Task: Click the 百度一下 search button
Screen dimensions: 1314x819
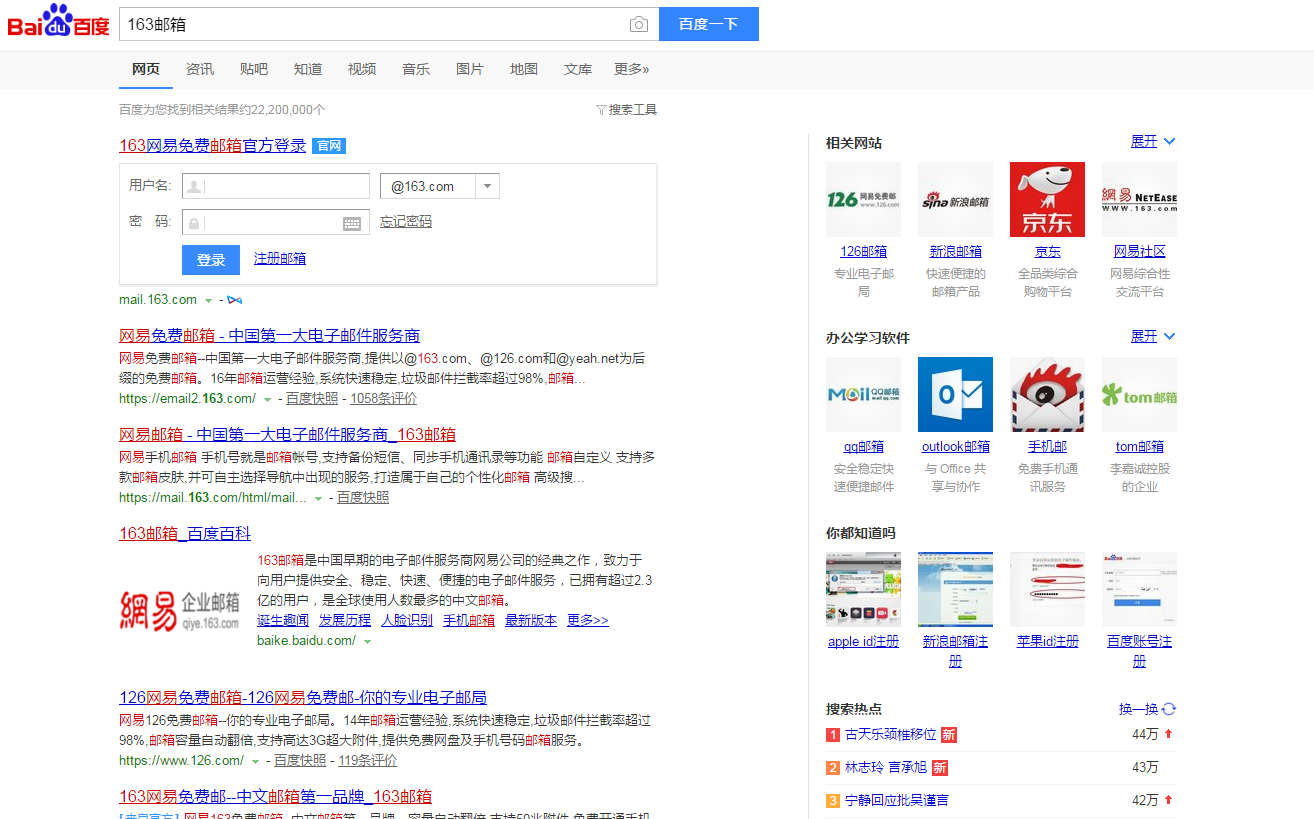Action: [x=709, y=24]
